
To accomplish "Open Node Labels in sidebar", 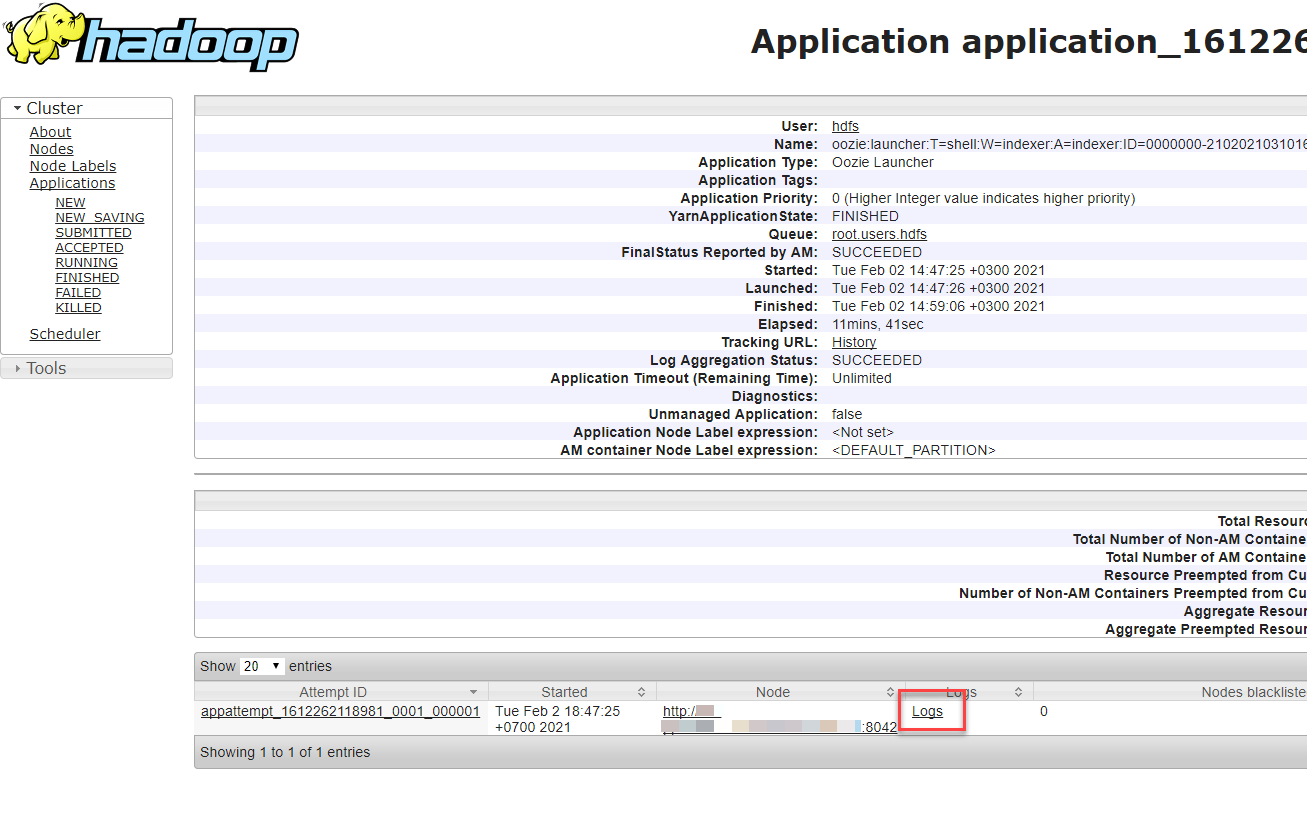I will click(72, 166).
